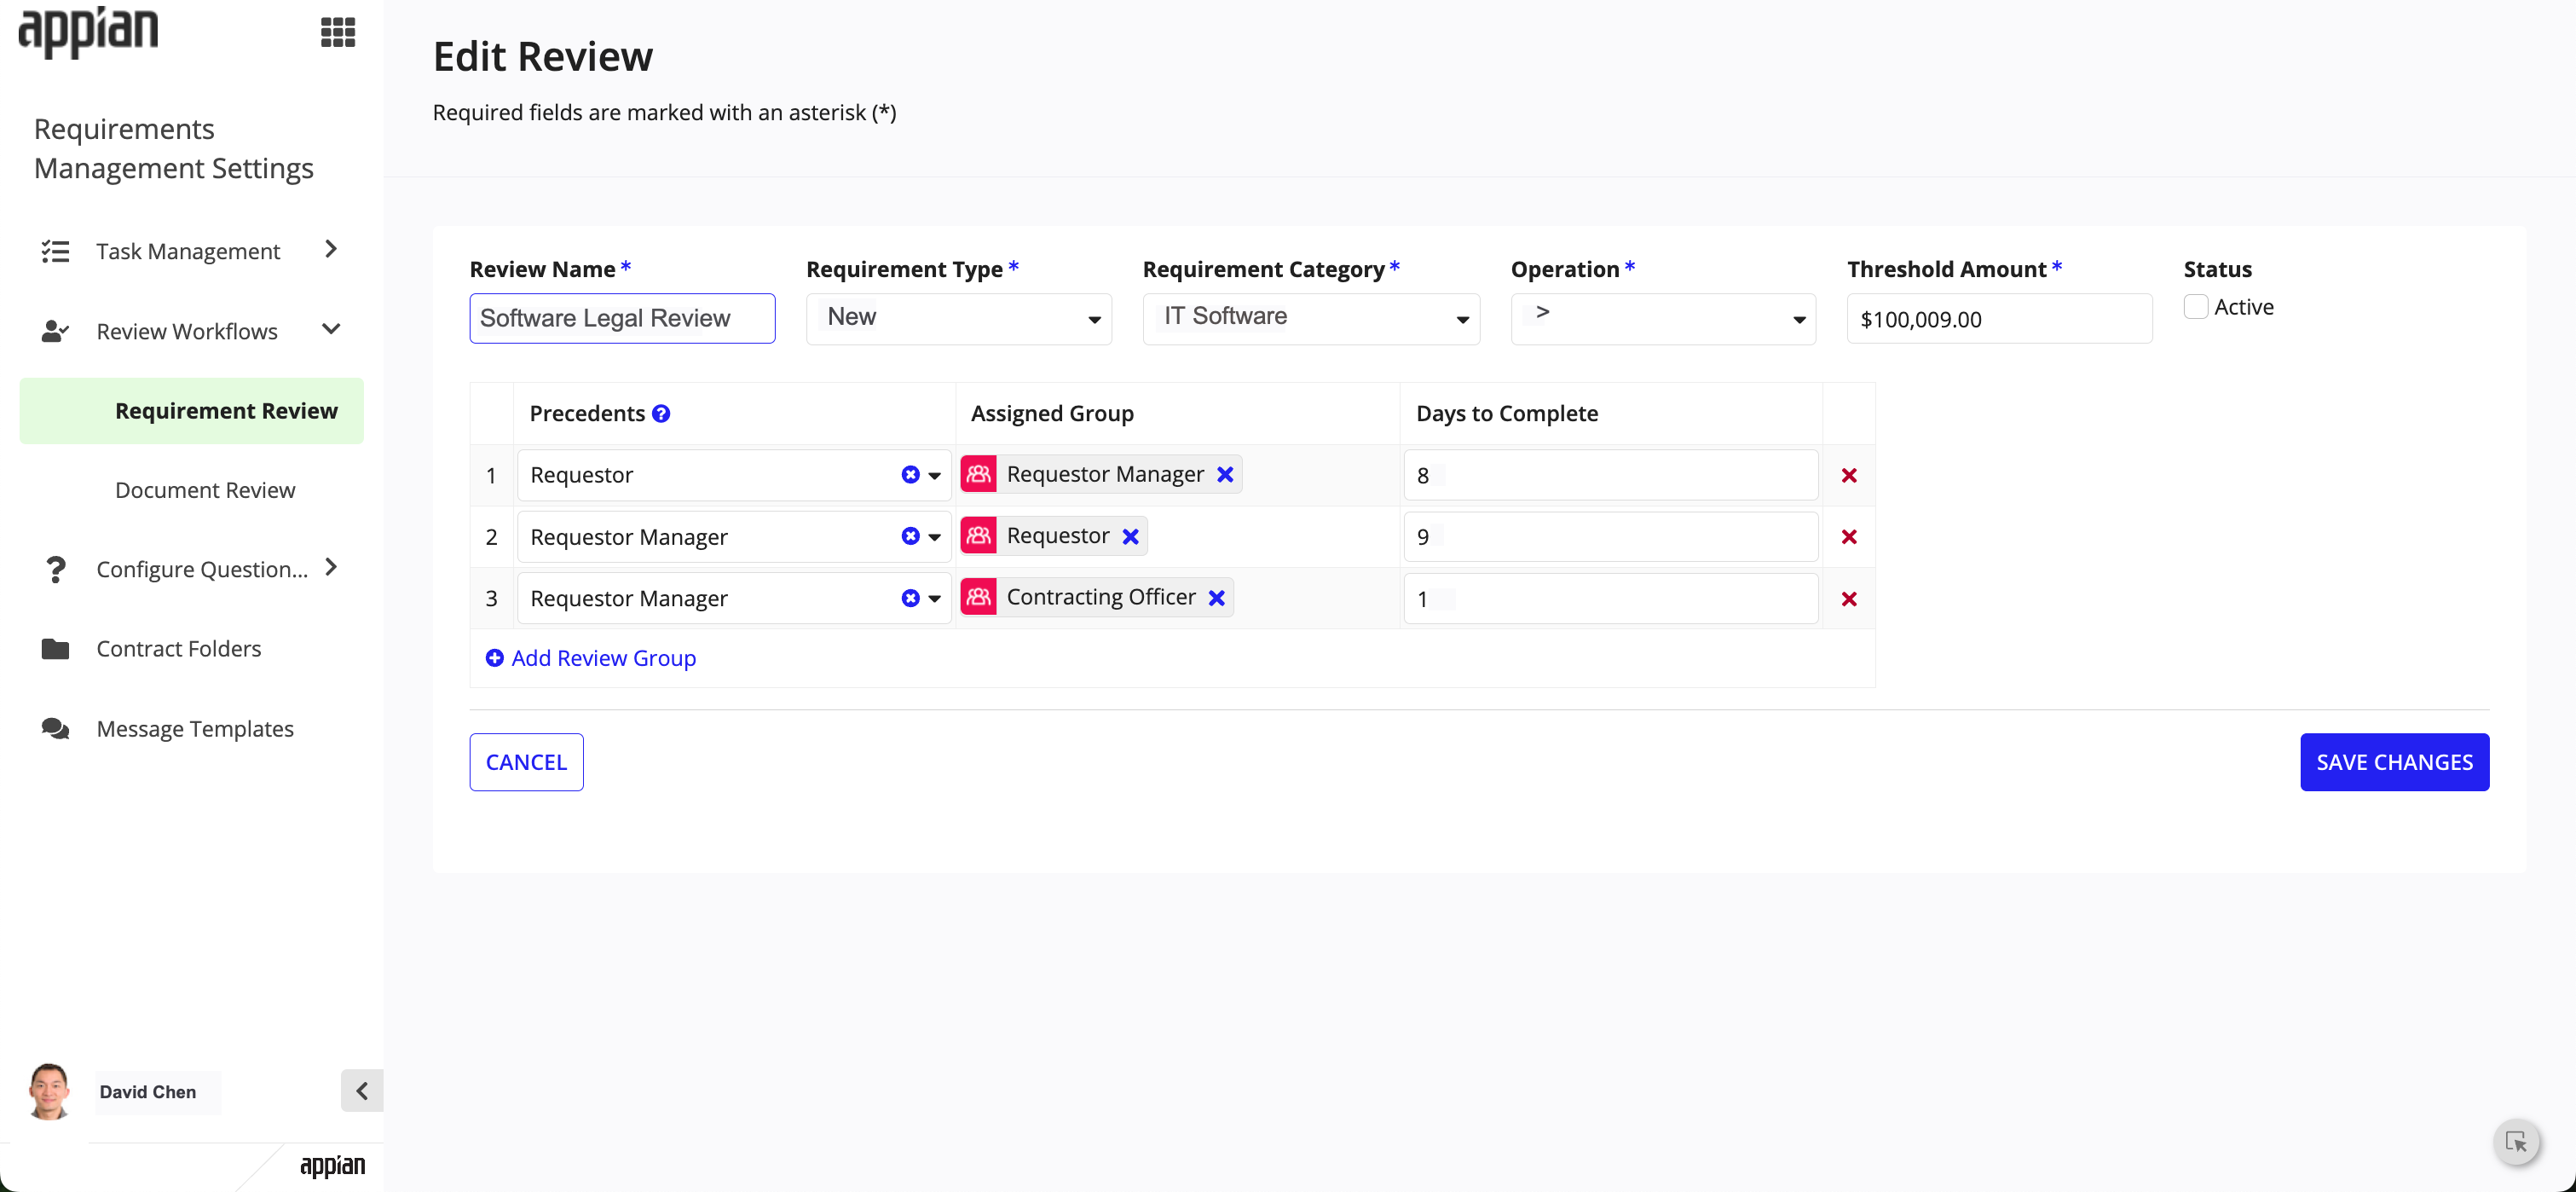
Task: Click the cursor icon at bottom right
Action: click(2516, 1142)
